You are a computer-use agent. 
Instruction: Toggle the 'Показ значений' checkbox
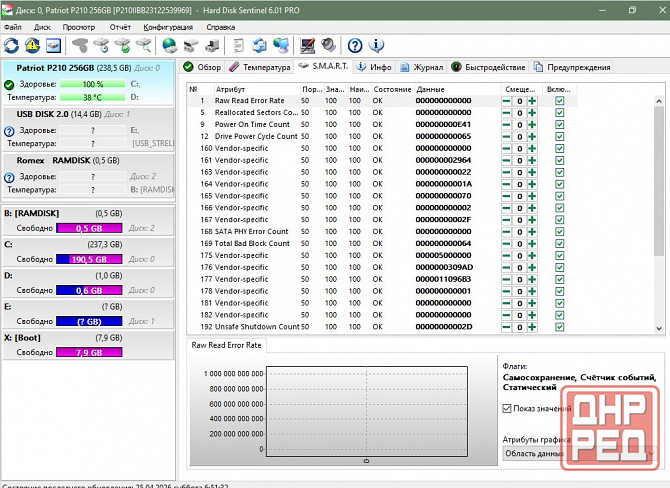click(507, 409)
